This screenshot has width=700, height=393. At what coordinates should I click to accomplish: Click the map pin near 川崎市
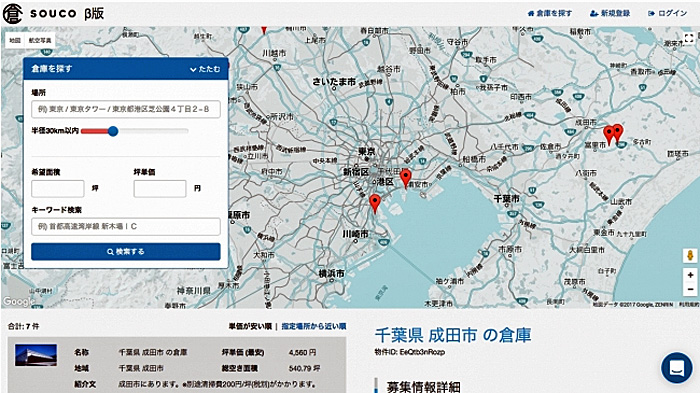point(375,204)
